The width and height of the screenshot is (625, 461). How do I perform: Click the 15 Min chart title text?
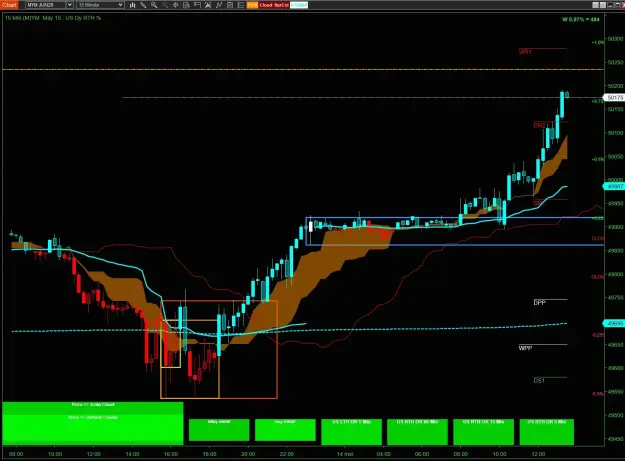point(53,18)
